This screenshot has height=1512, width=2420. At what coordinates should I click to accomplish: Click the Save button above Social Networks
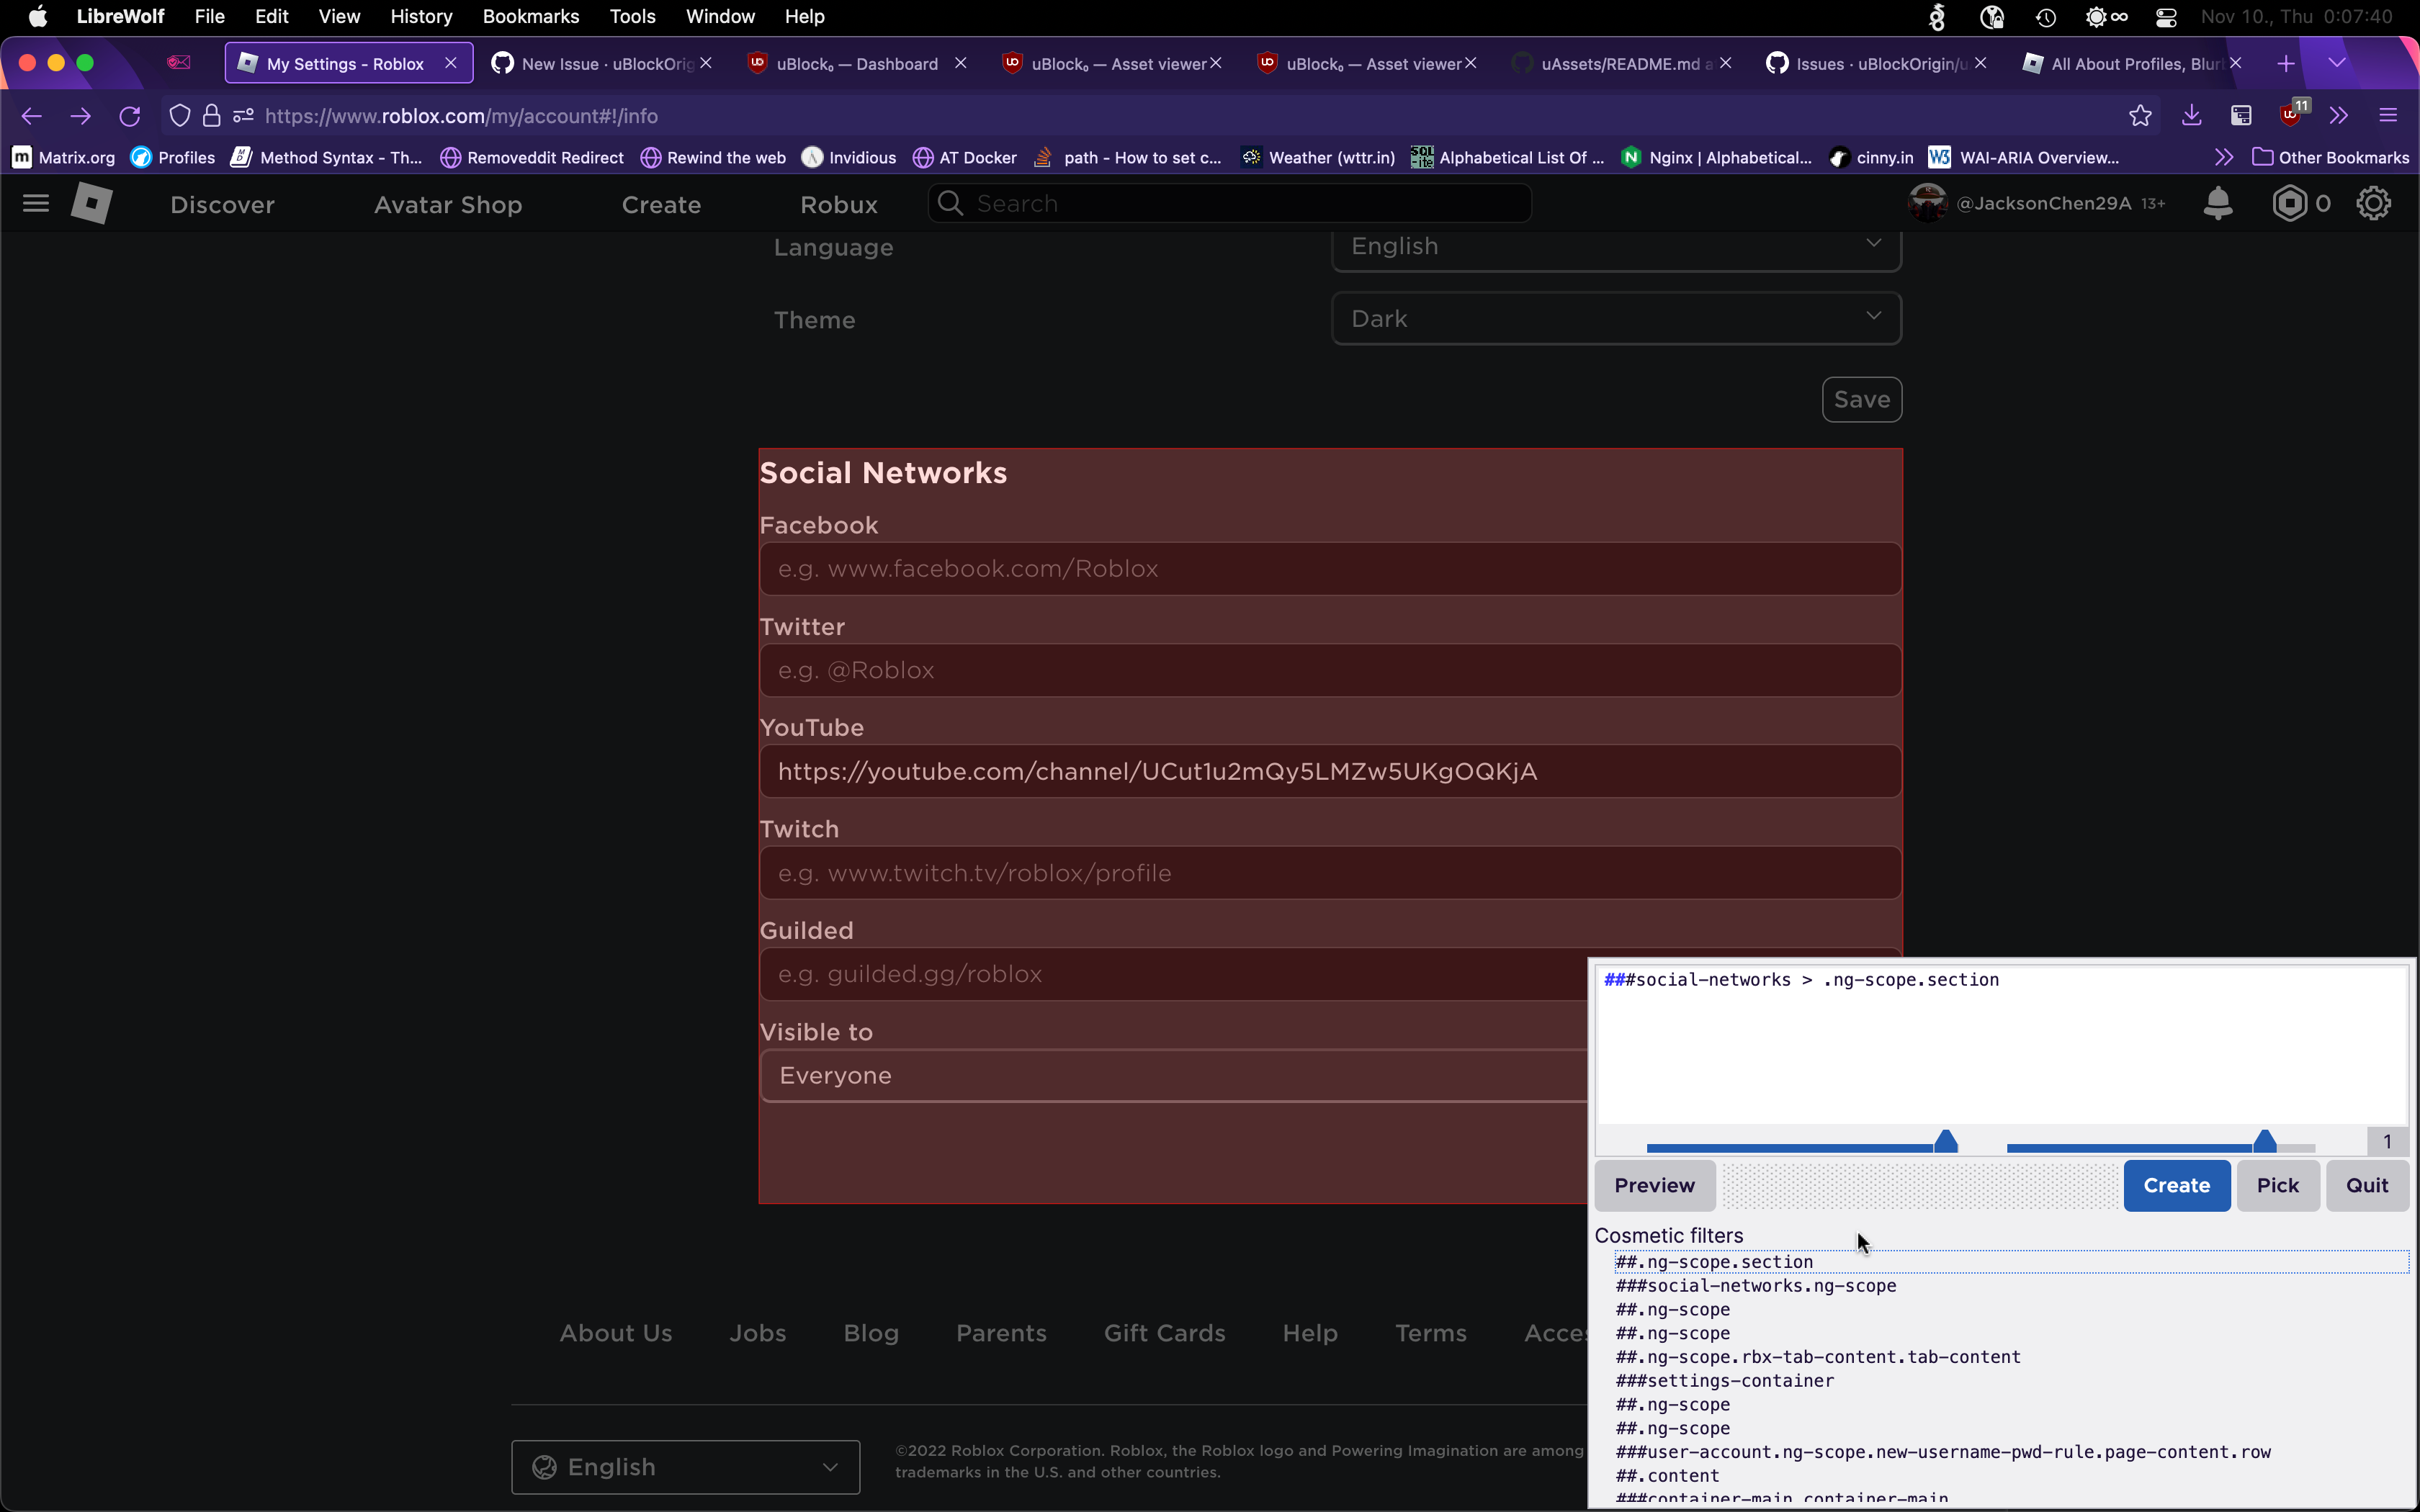pos(1862,399)
